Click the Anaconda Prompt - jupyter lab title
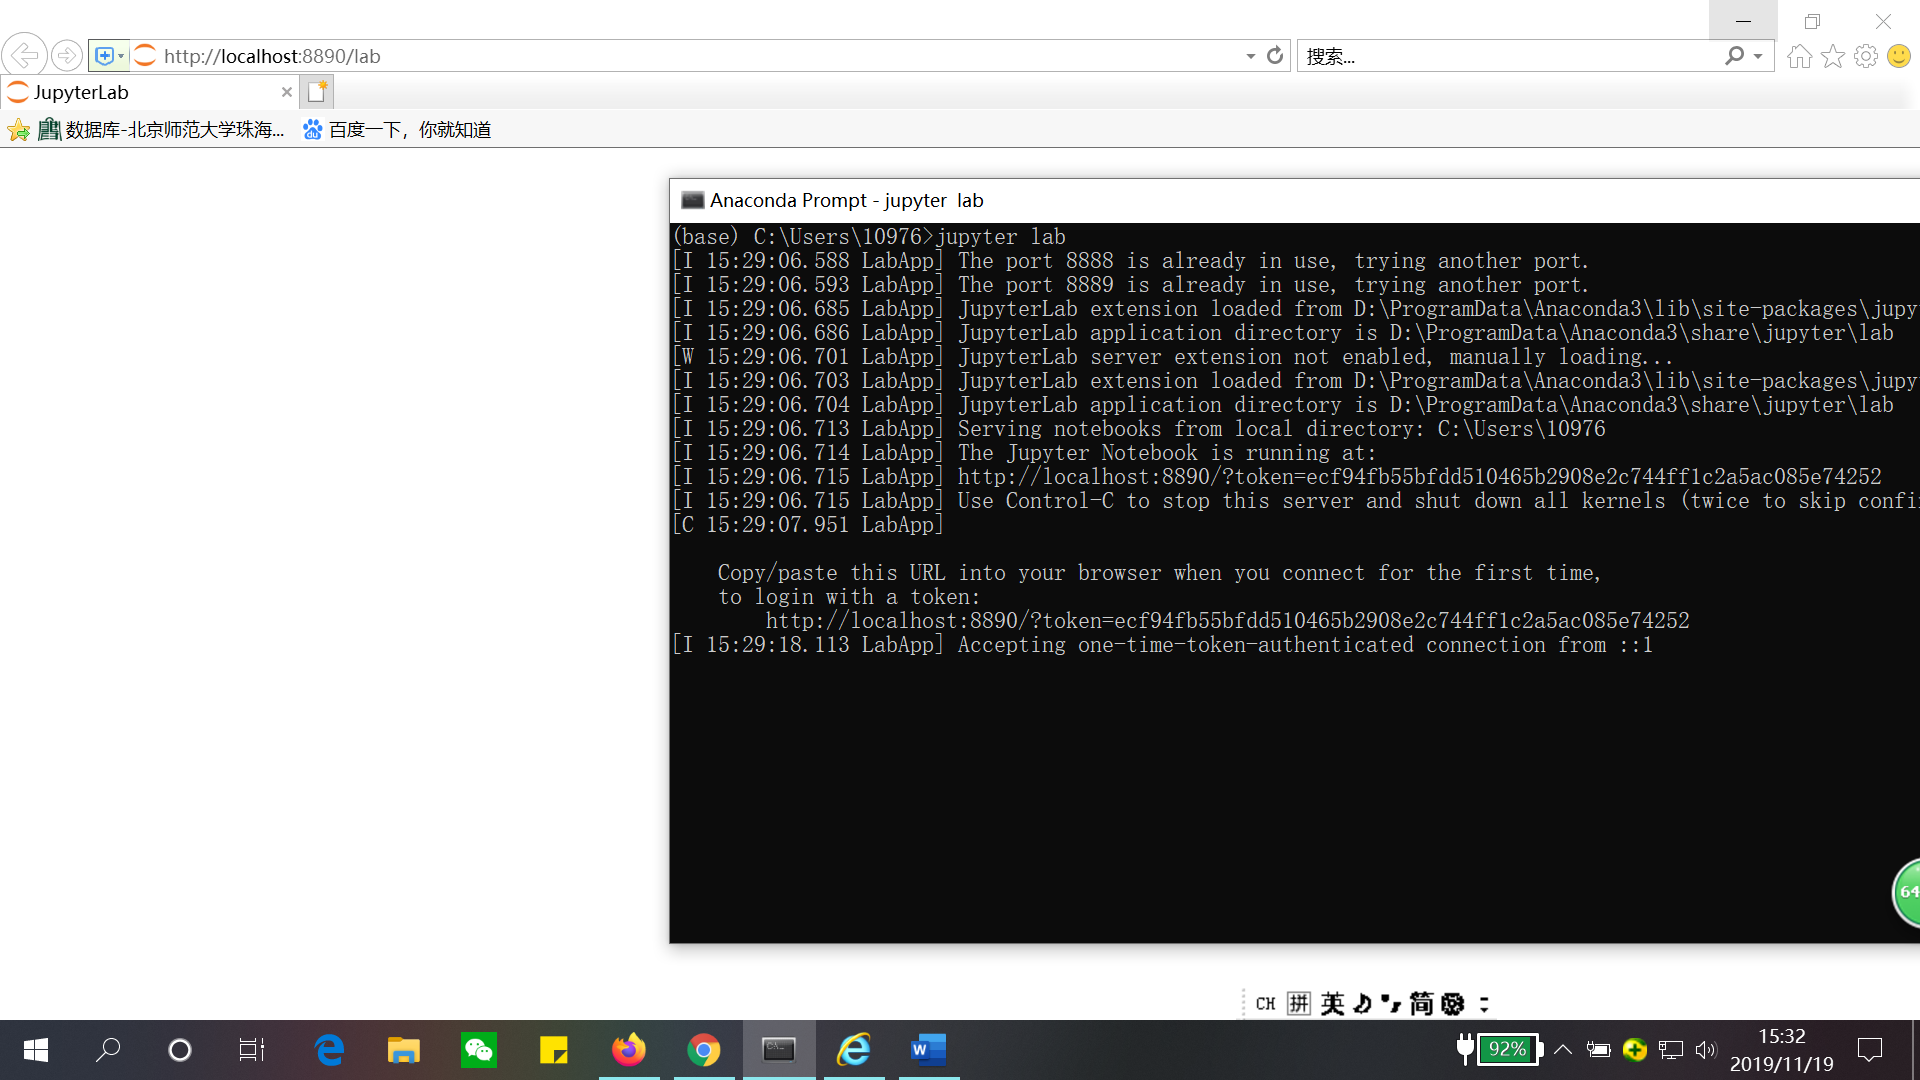 pyautogui.click(x=846, y=200)
